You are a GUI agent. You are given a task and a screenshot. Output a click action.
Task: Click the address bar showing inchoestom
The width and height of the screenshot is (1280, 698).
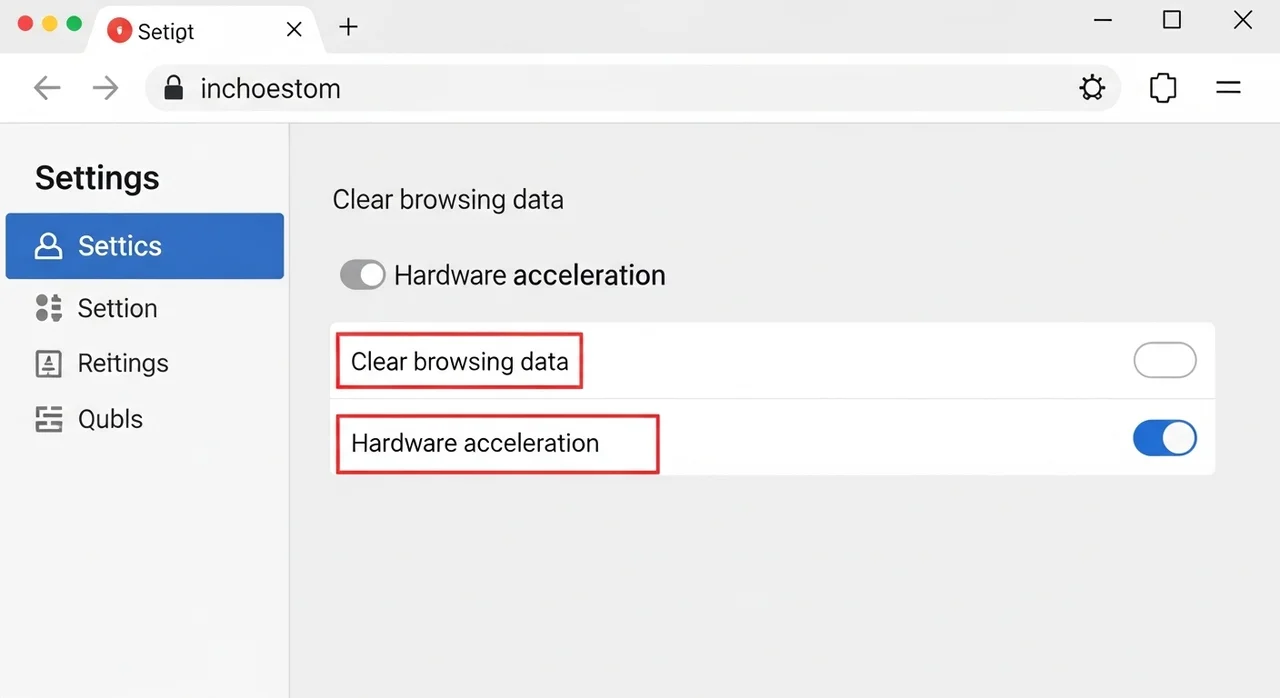600,88
